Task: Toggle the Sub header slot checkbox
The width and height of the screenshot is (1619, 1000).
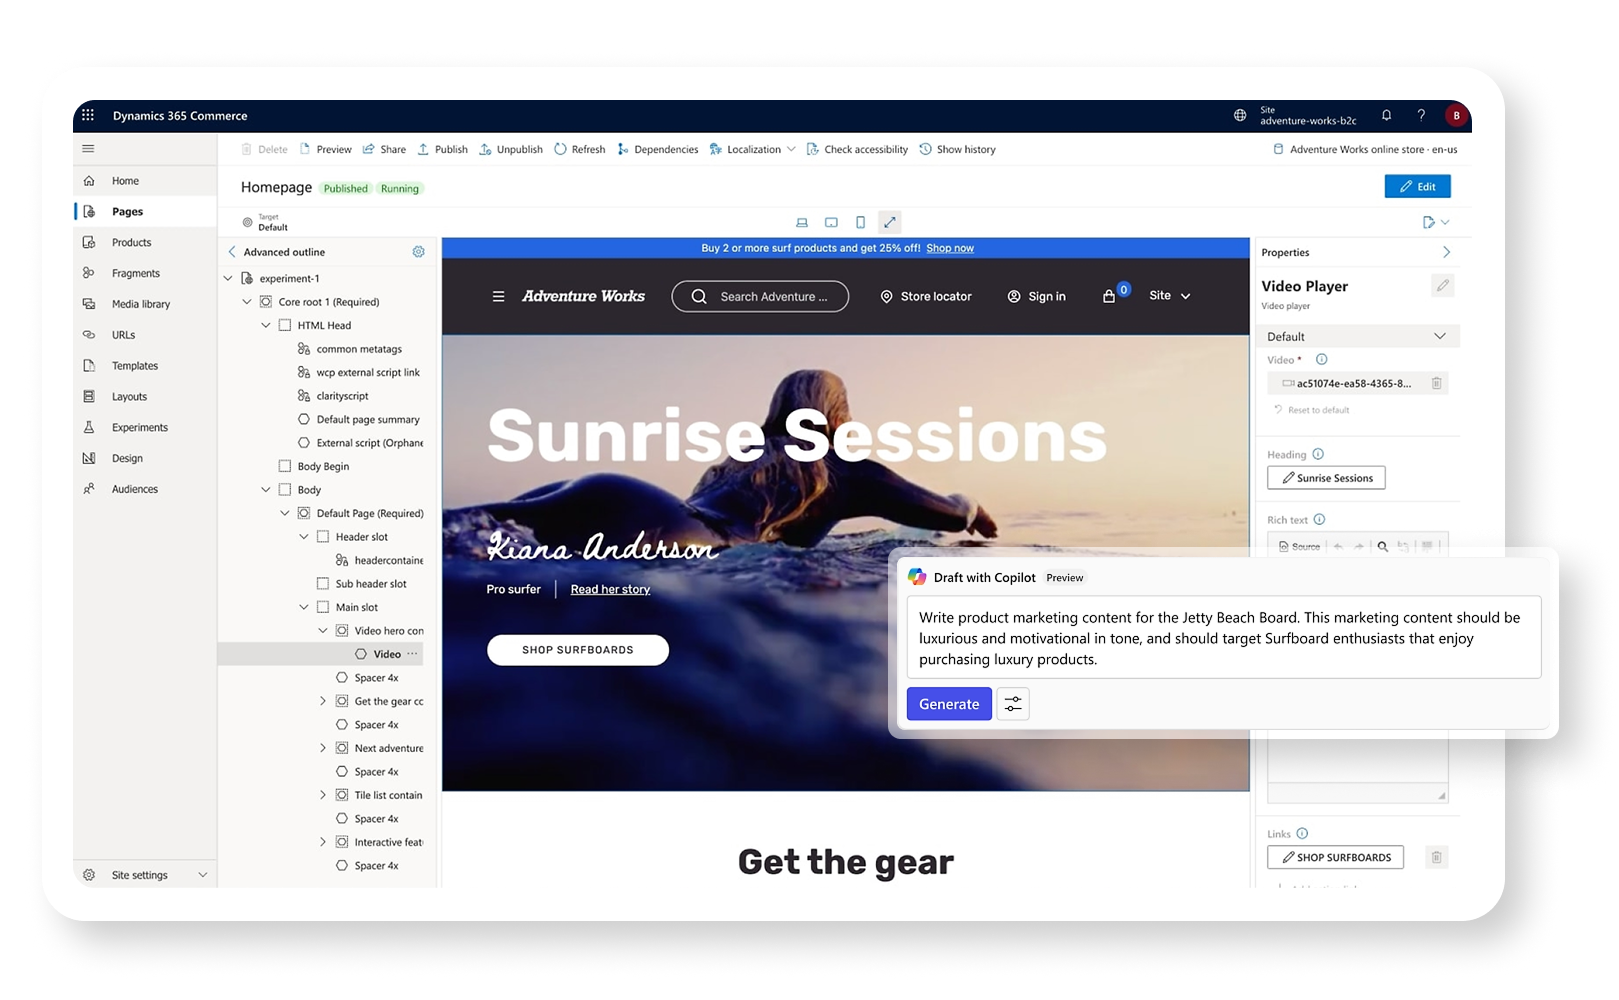Action: (323, 584)
